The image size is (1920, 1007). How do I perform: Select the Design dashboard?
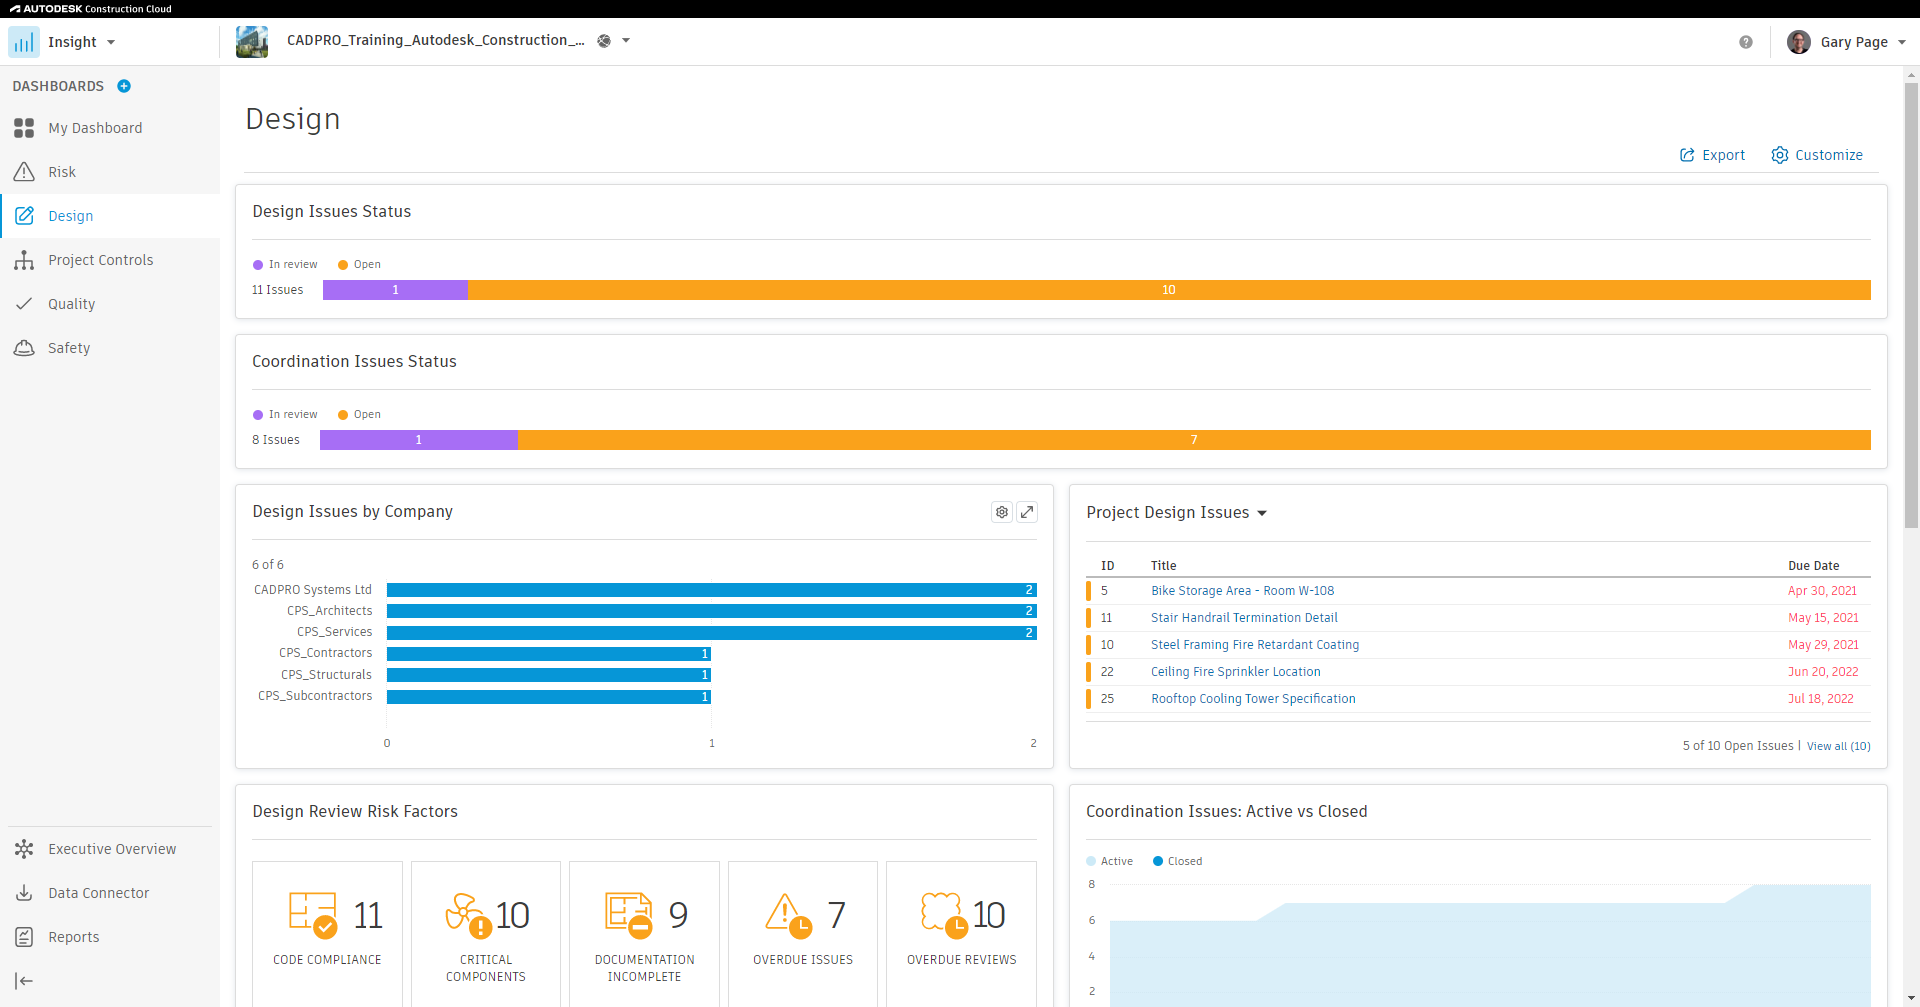click(110, 216)
